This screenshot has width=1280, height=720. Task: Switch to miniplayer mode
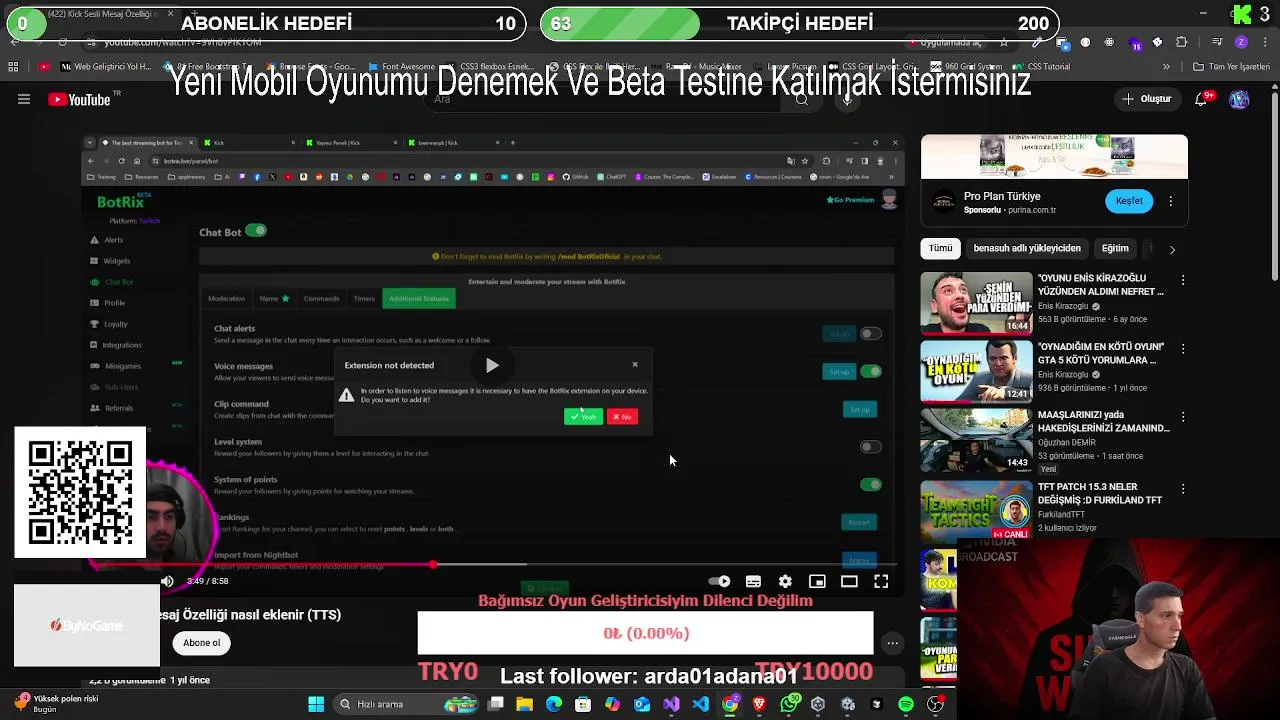[x=817, y=581]
